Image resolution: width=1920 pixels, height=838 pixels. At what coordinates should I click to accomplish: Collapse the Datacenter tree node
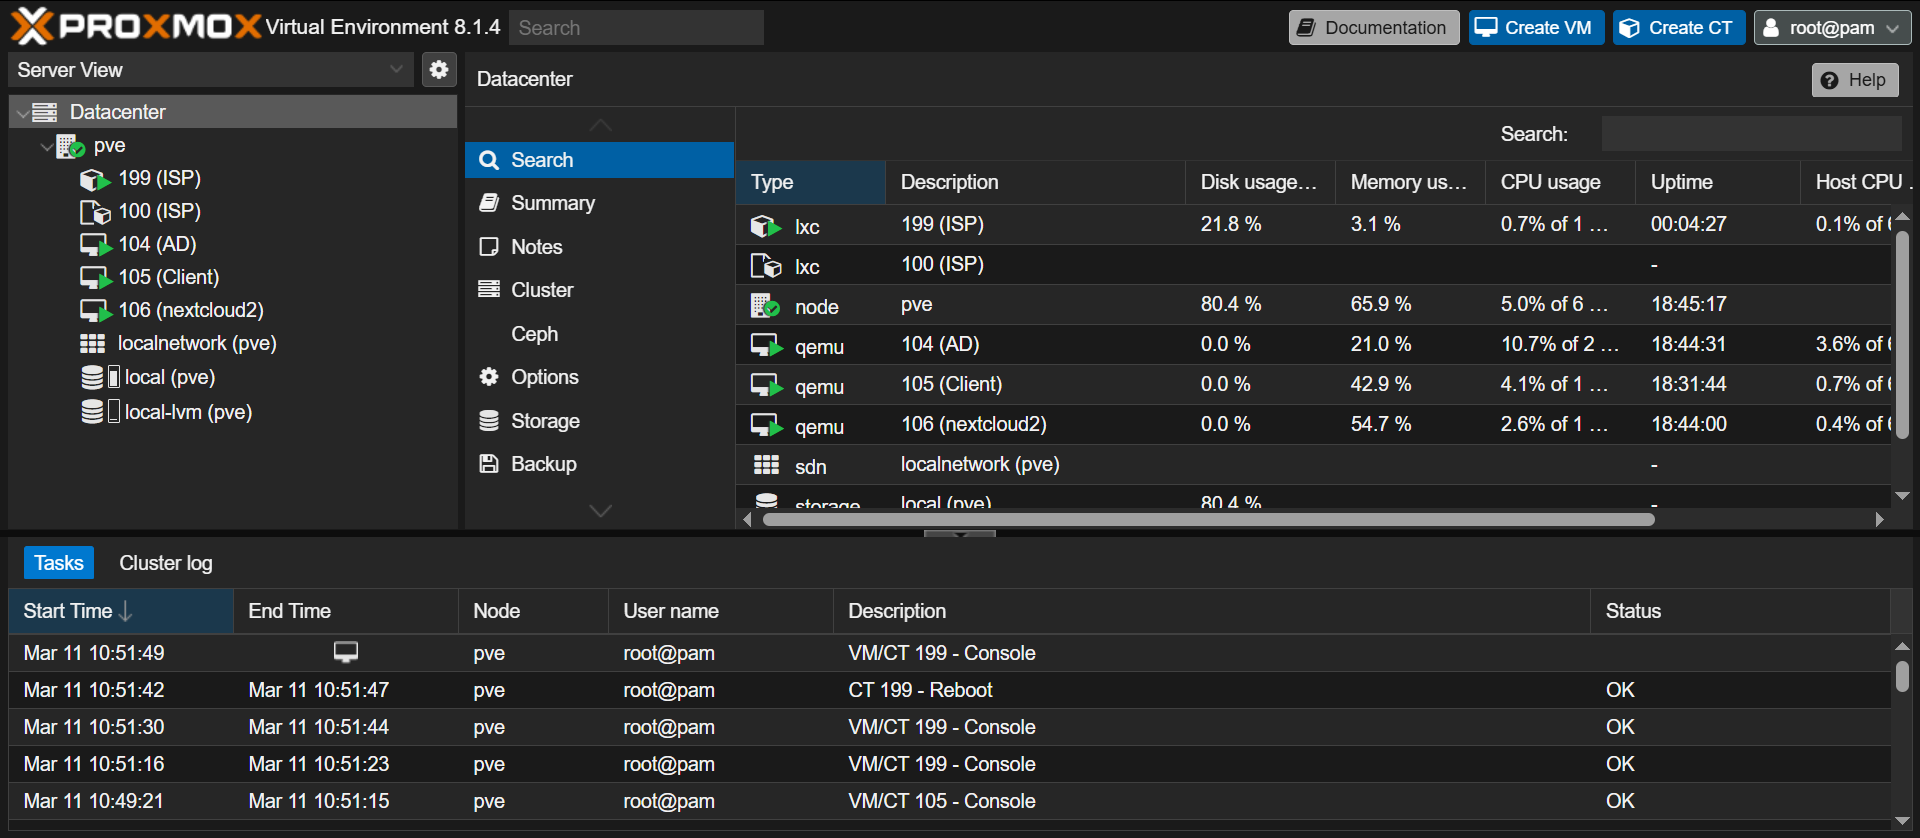pyautogui.click(x=23, y=113)
